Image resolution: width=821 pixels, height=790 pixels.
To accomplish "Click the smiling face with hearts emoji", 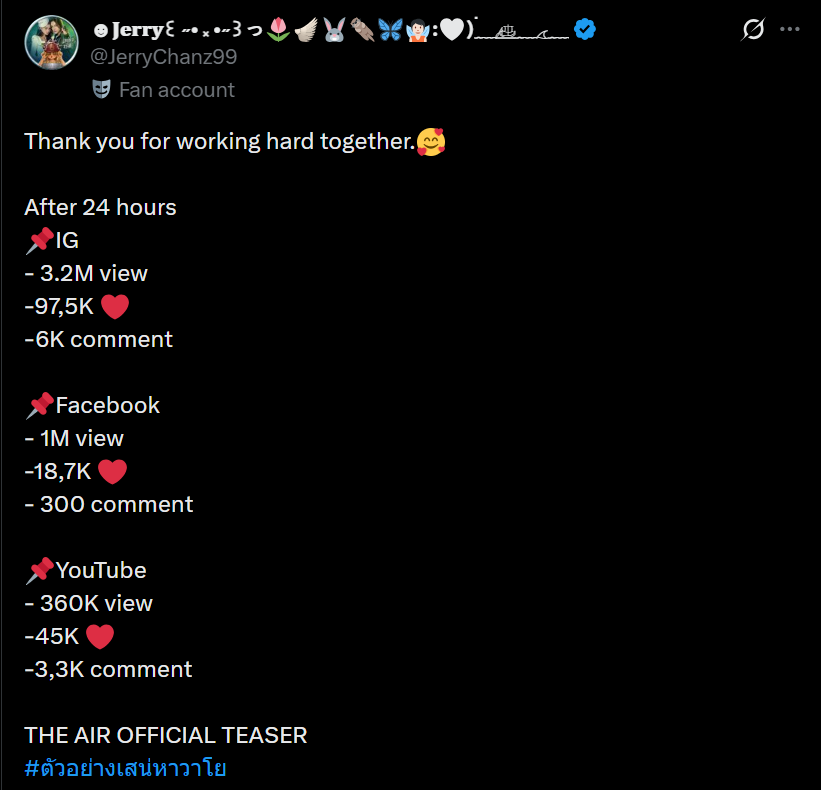I will point(431,142).
